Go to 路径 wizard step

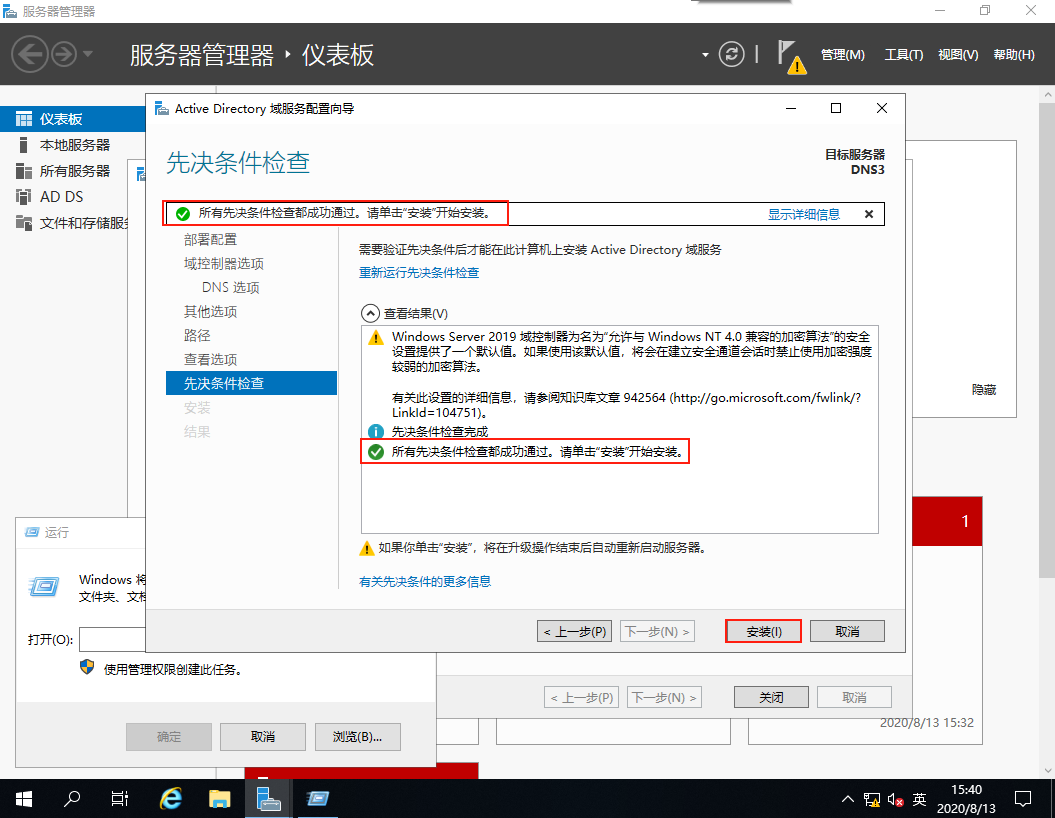(x=196, y=335)
